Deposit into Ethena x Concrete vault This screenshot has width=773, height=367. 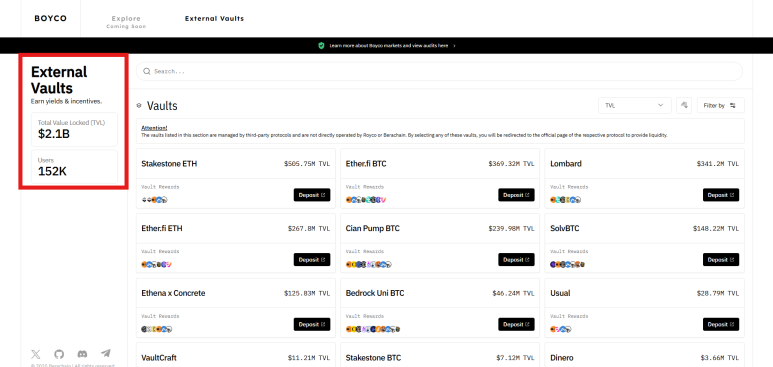(x=312, y=324)
